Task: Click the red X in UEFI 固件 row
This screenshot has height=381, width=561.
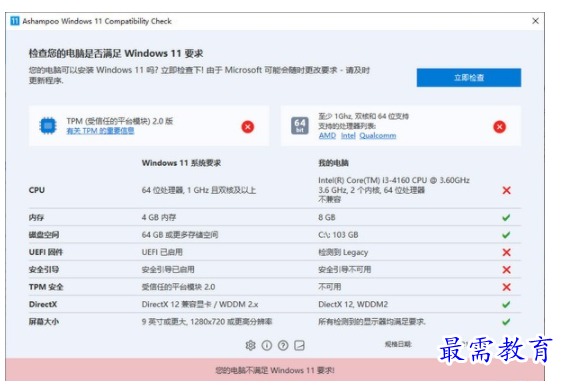Action: point(506,253)
